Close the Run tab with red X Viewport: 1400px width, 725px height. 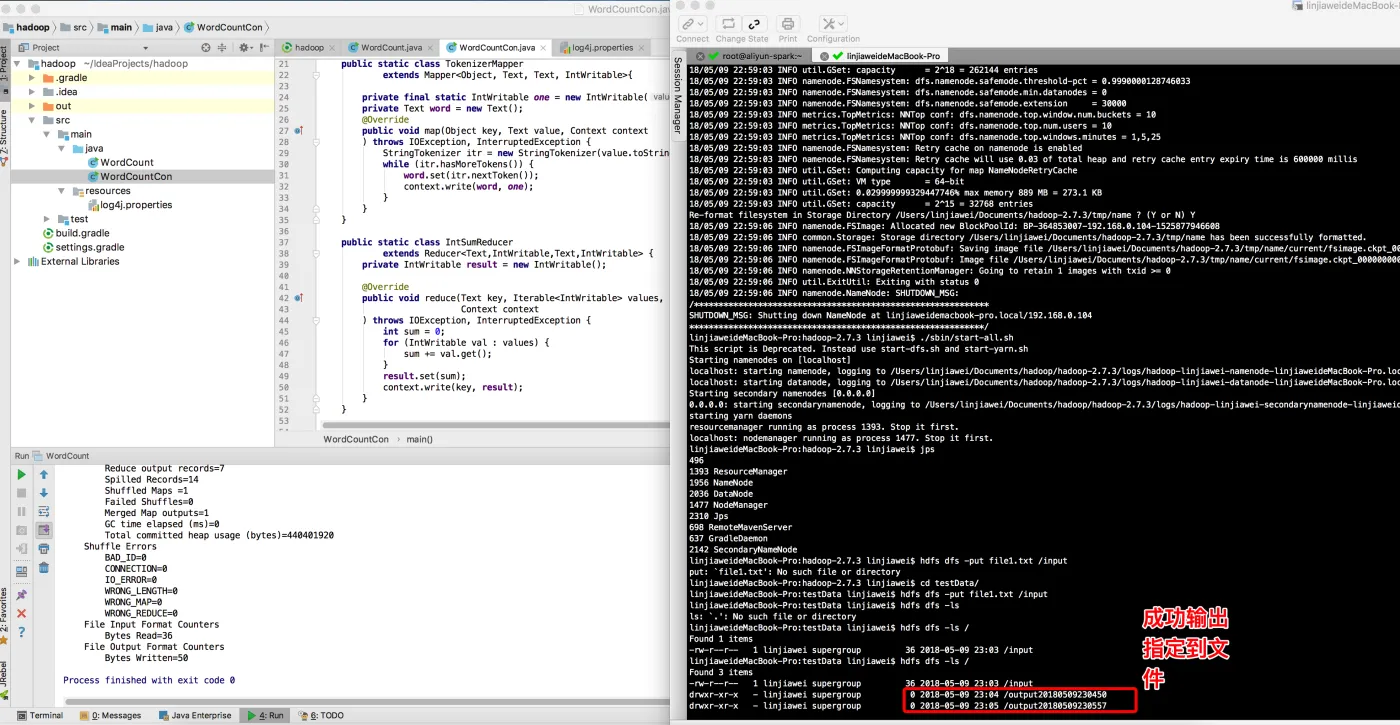(x=22, y=613)
